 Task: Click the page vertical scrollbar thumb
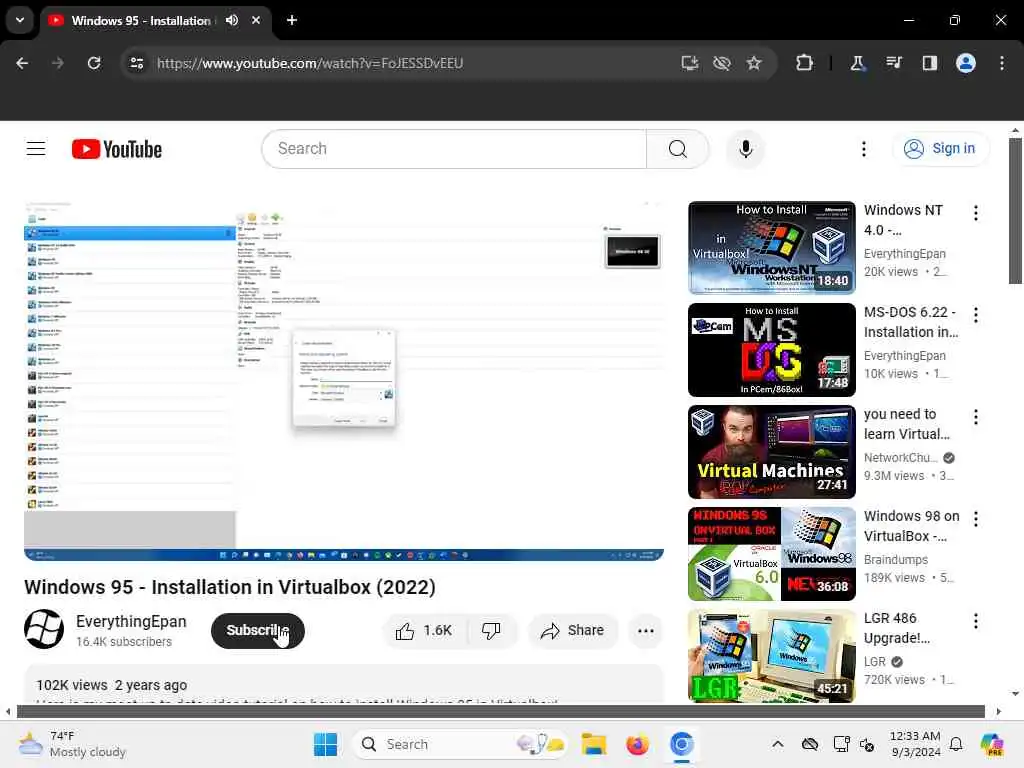(x=1015, y=210)
